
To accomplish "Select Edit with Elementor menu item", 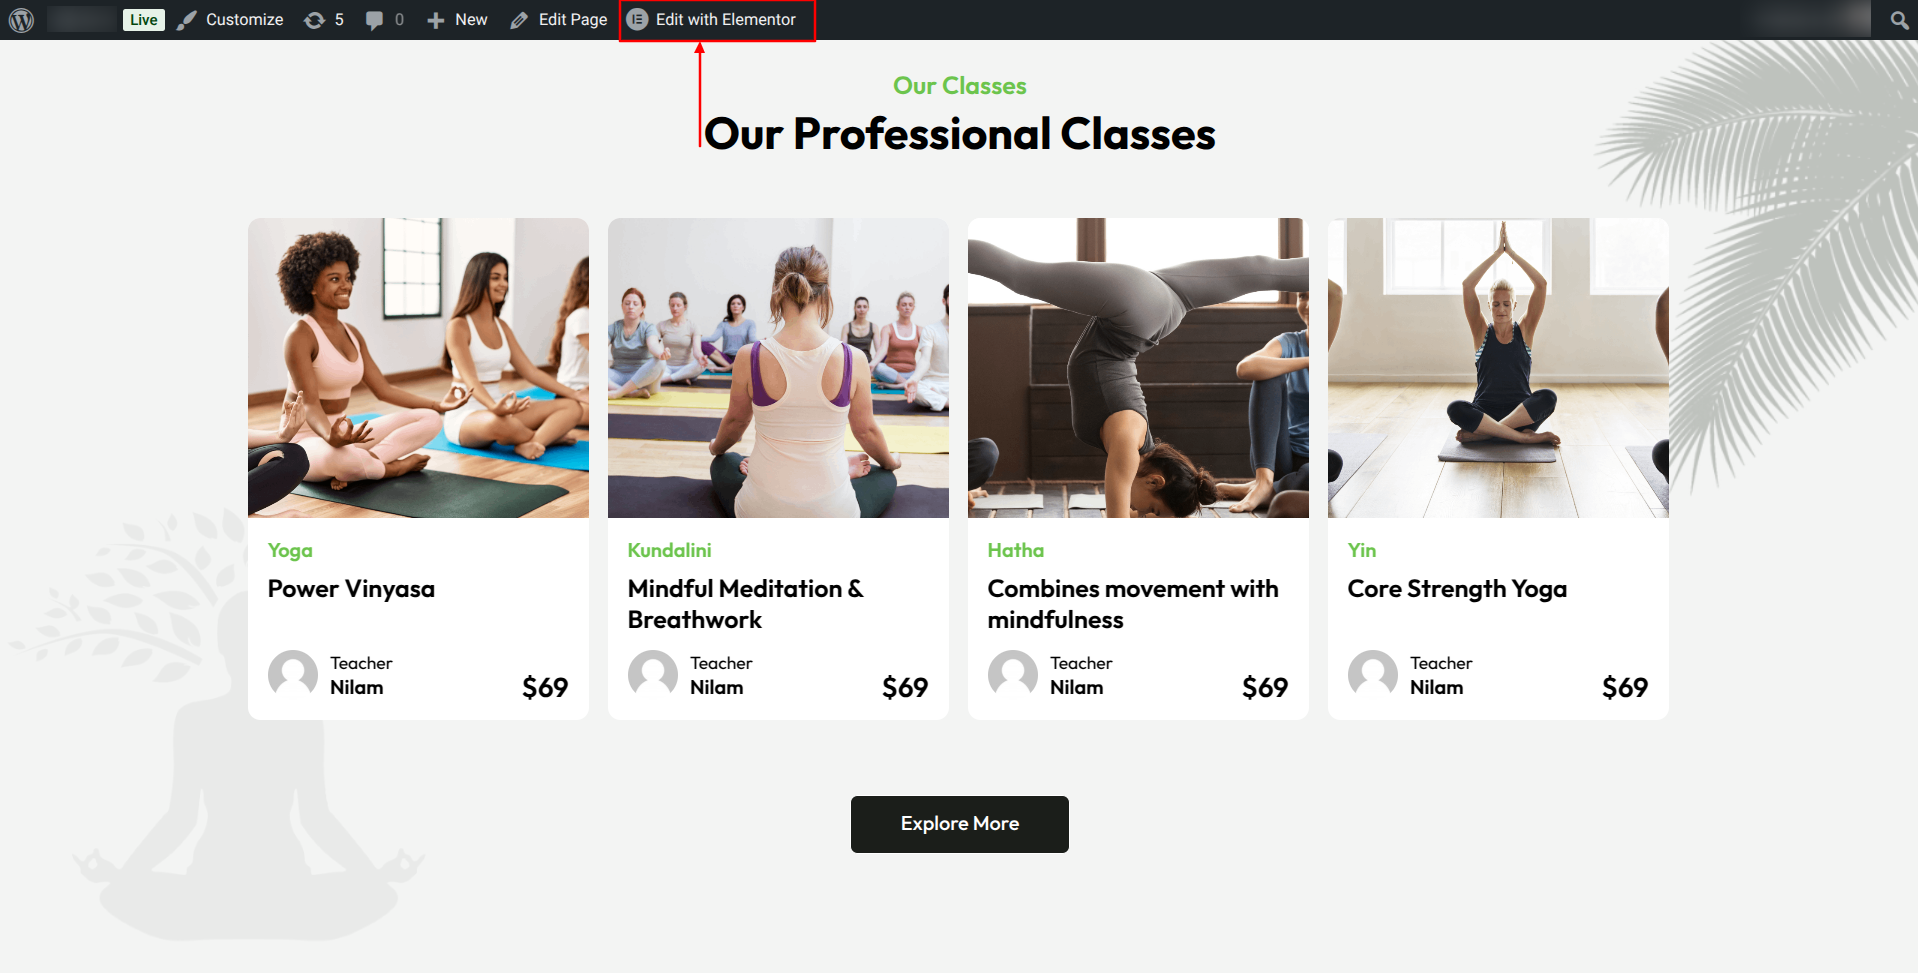I will pyautogui.click(x=718, y=20).
